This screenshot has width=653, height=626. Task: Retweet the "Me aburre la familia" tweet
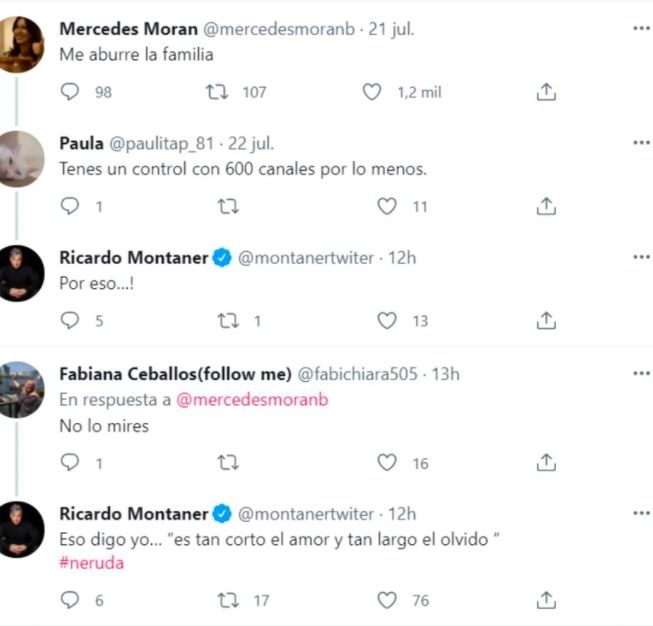212,92
